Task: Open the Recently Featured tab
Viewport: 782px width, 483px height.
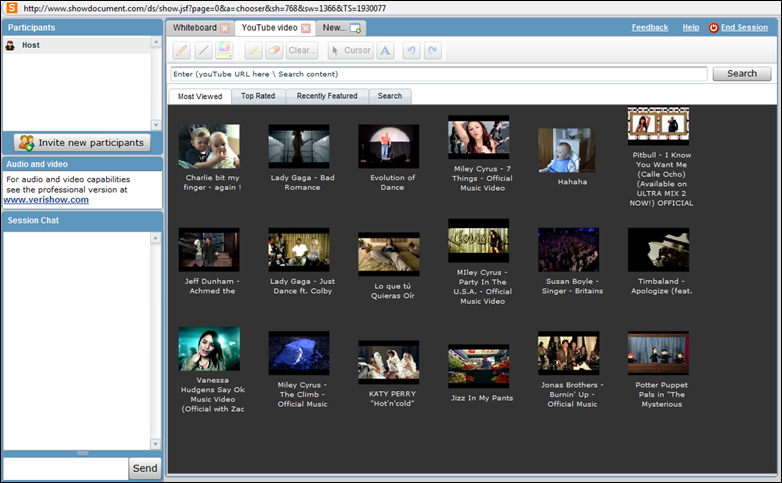Action: click(x=326, y=96)
